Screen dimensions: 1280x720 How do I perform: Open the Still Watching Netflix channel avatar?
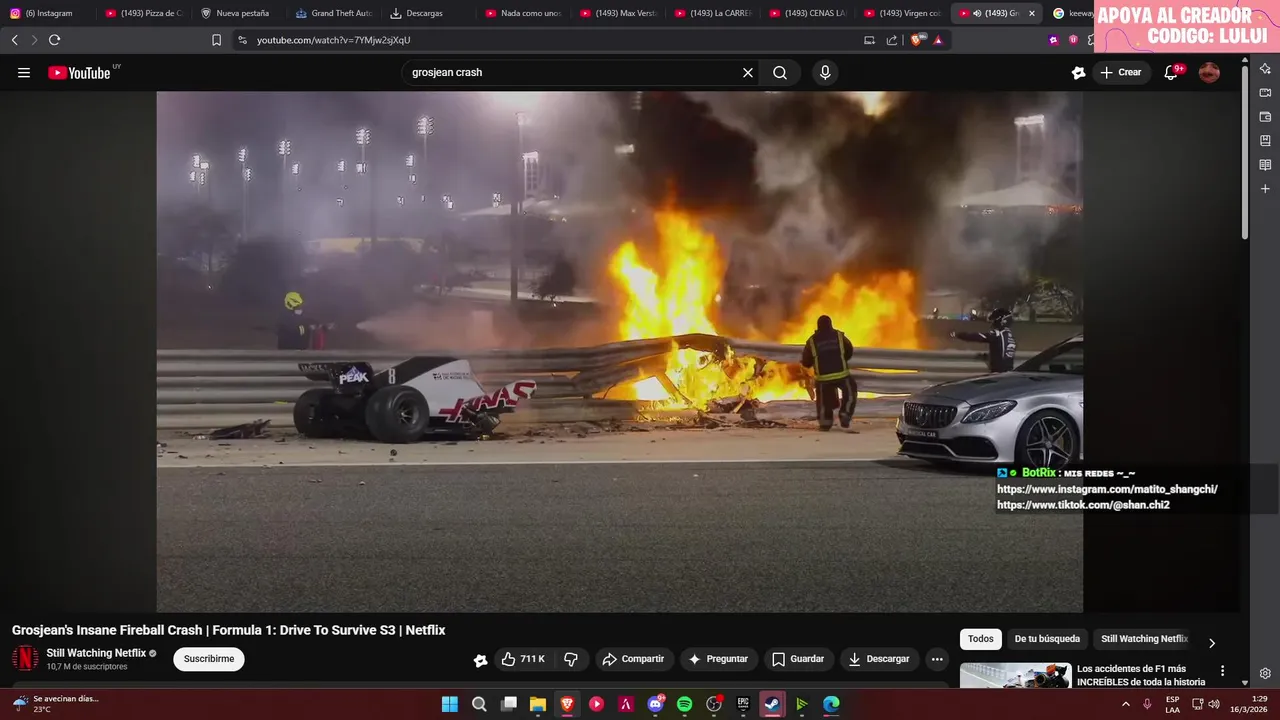[x=25, y=659]
